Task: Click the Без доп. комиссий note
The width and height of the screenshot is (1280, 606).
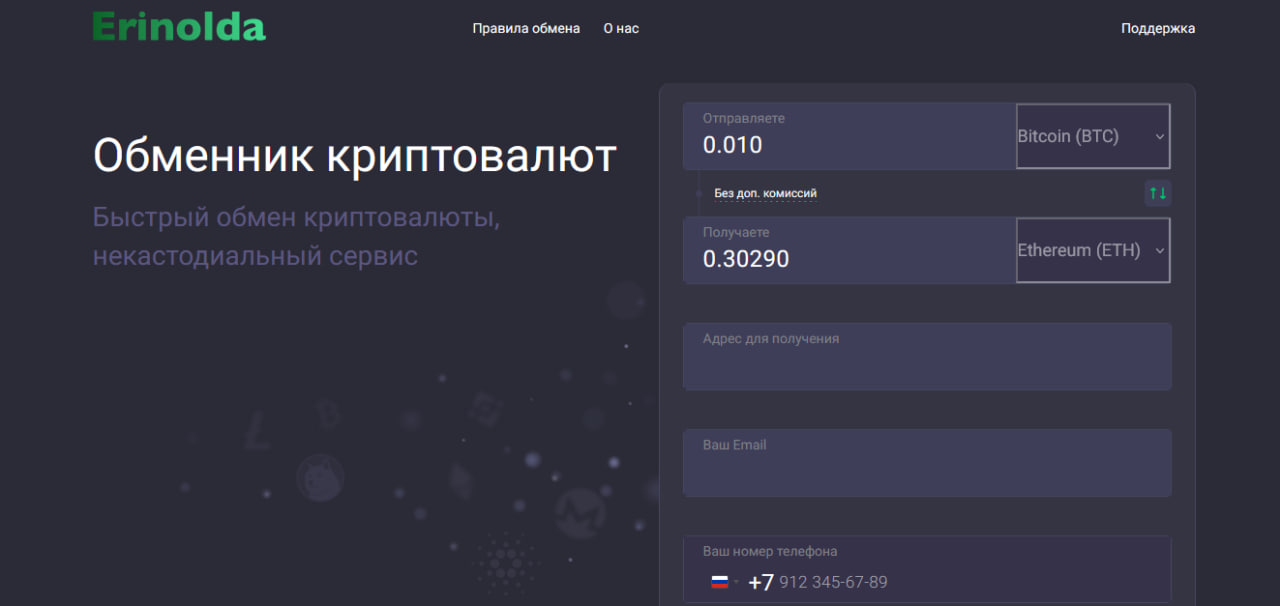Action: pos(766,193)
